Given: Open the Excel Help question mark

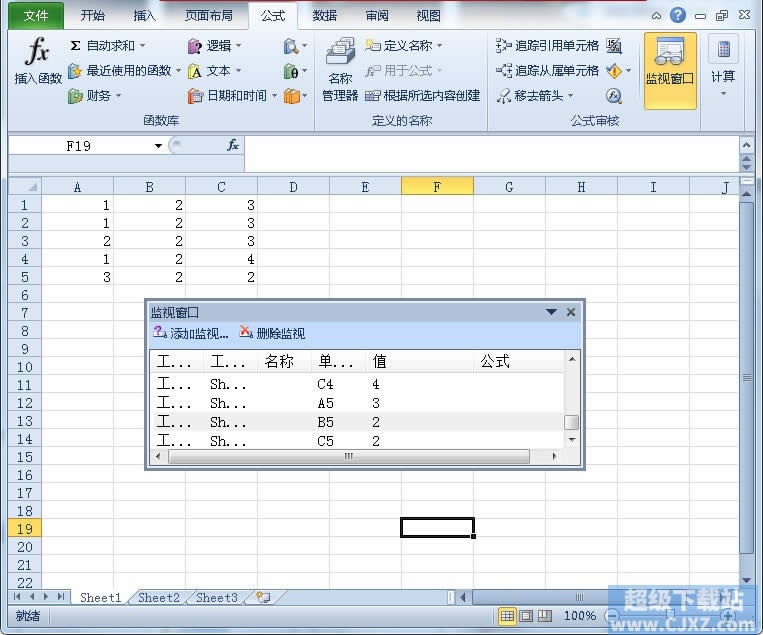Looking at the screenshot, I should 677,16.
